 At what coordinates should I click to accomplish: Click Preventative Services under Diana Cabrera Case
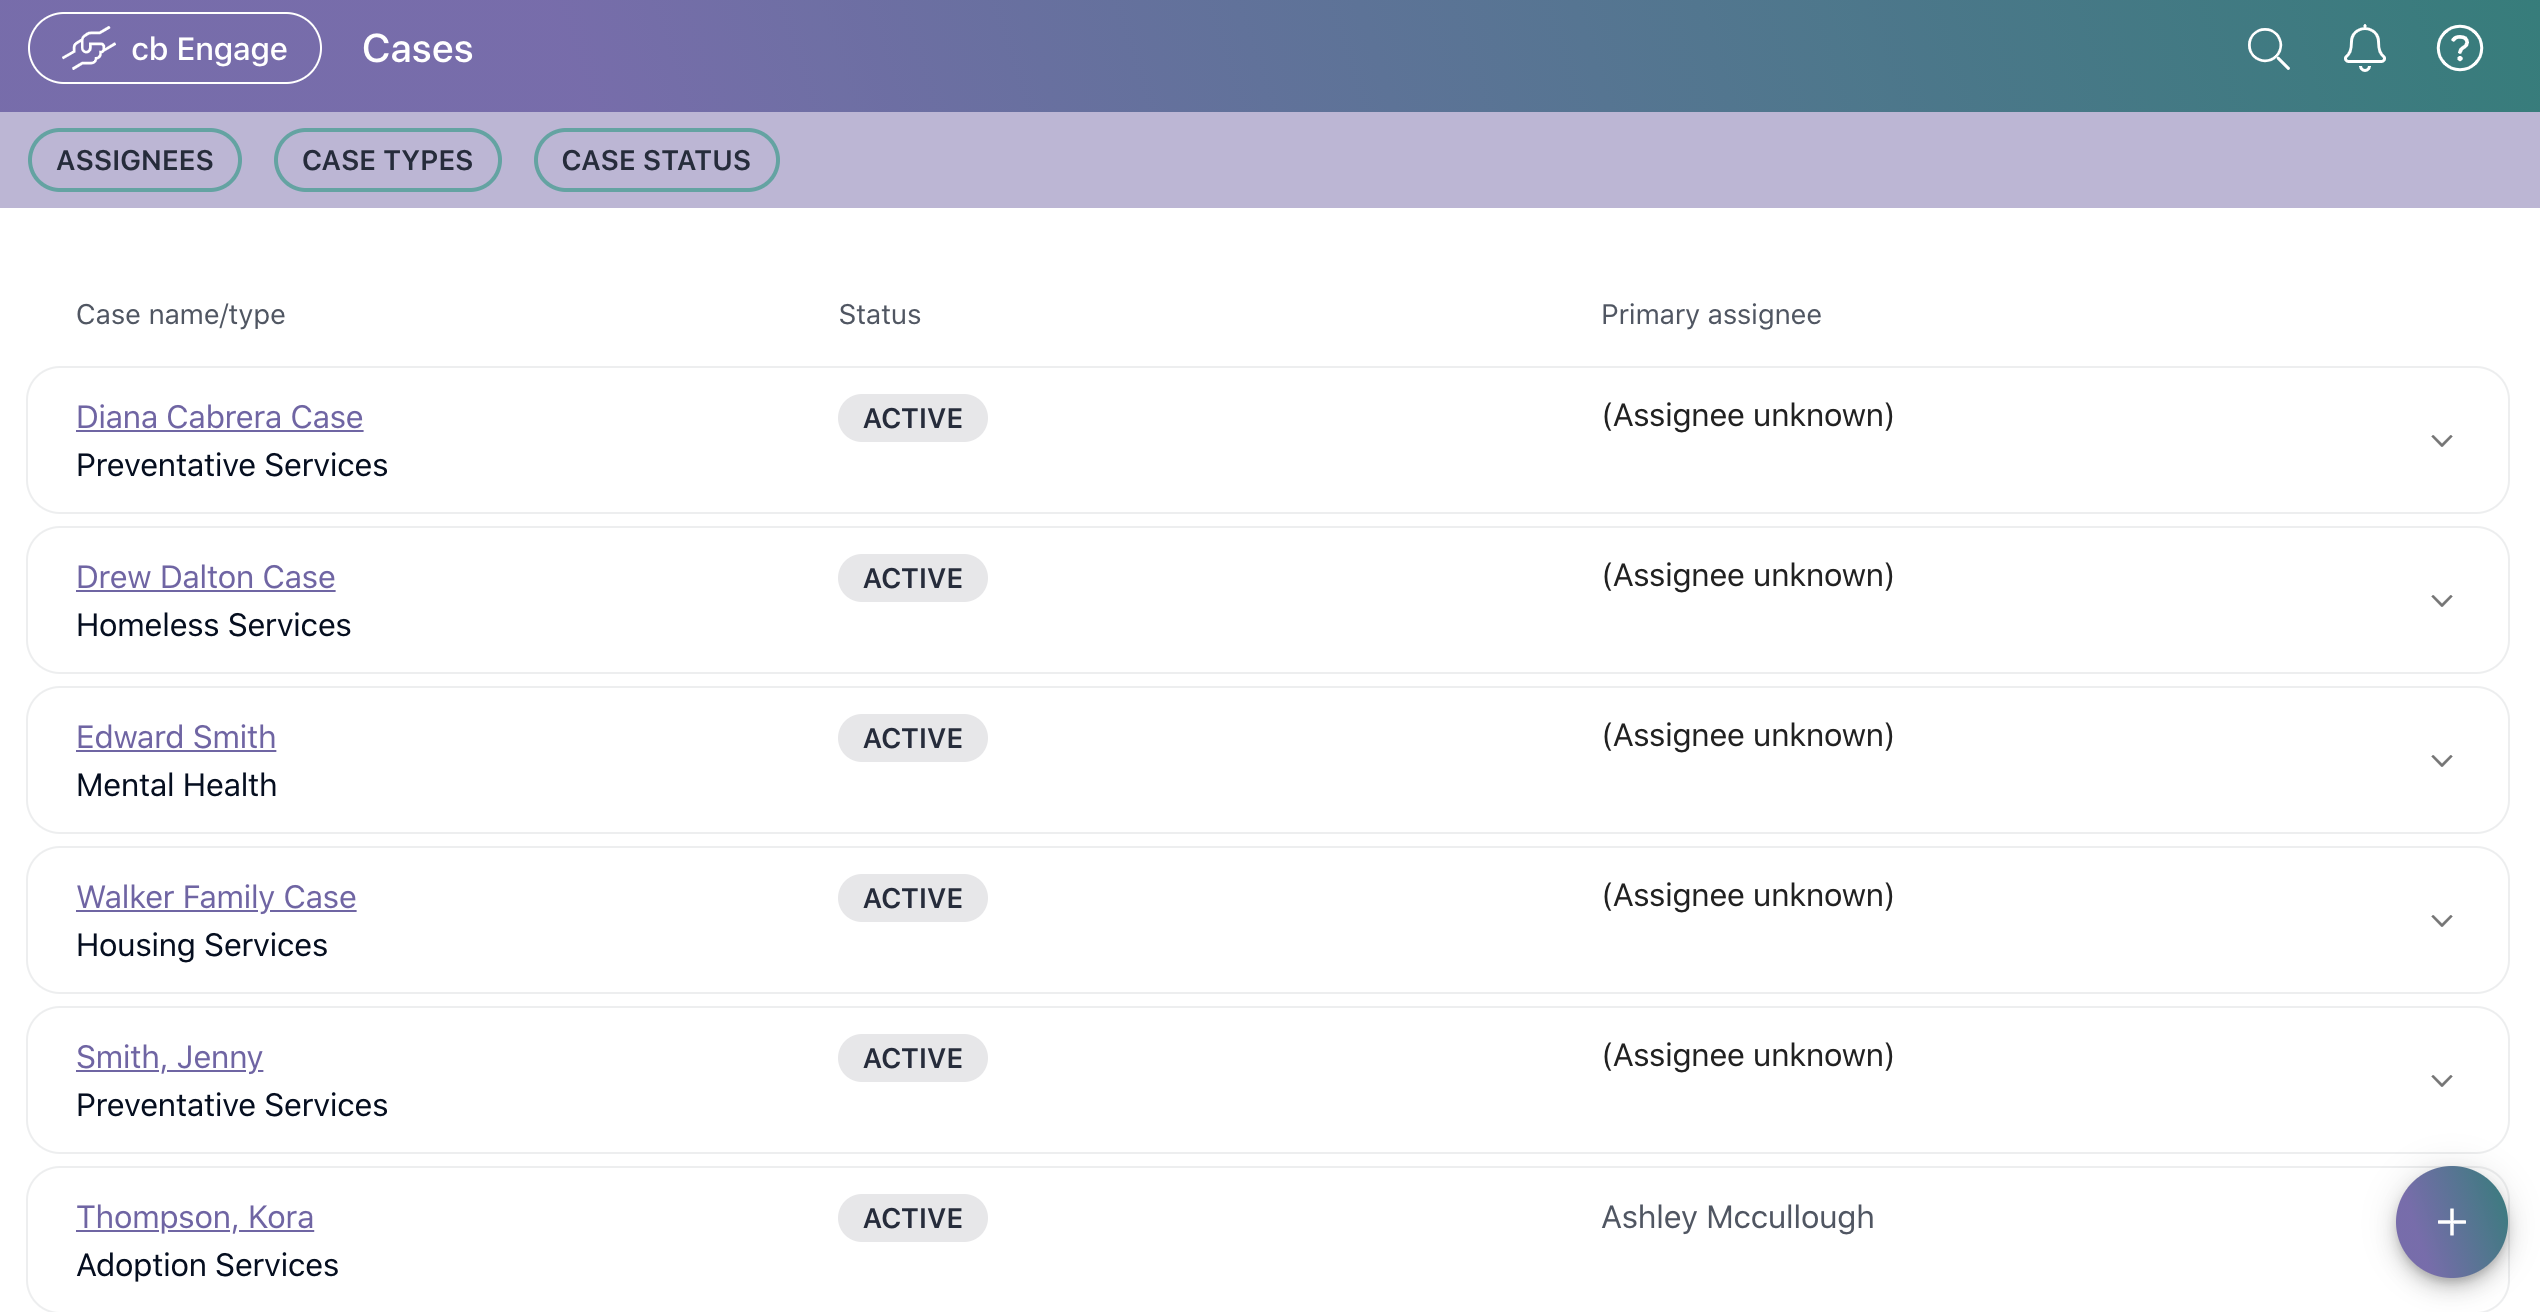coord(232,465)
